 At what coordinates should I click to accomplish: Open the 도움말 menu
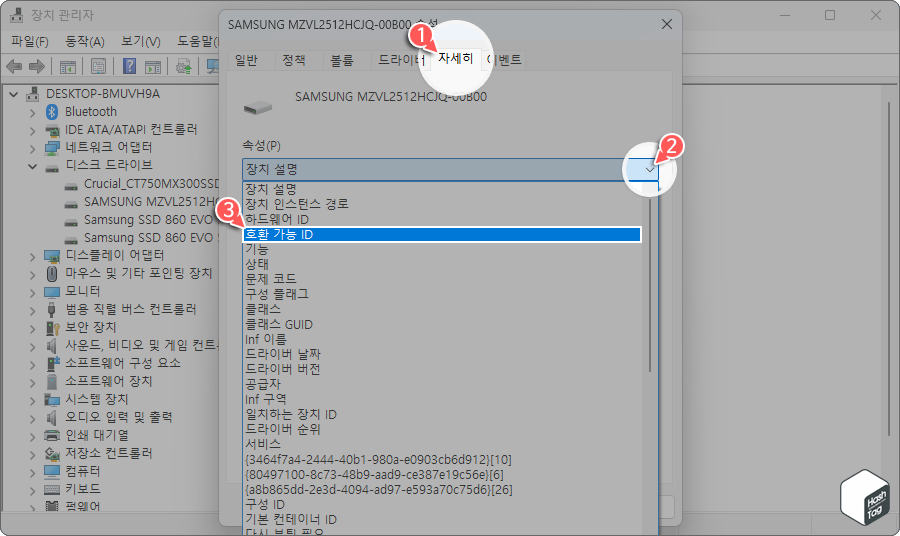(x=197, y=41)
